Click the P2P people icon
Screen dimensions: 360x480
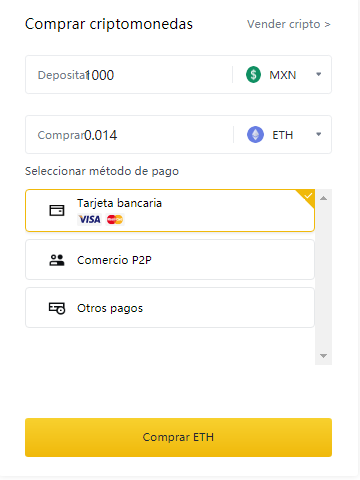57,260
